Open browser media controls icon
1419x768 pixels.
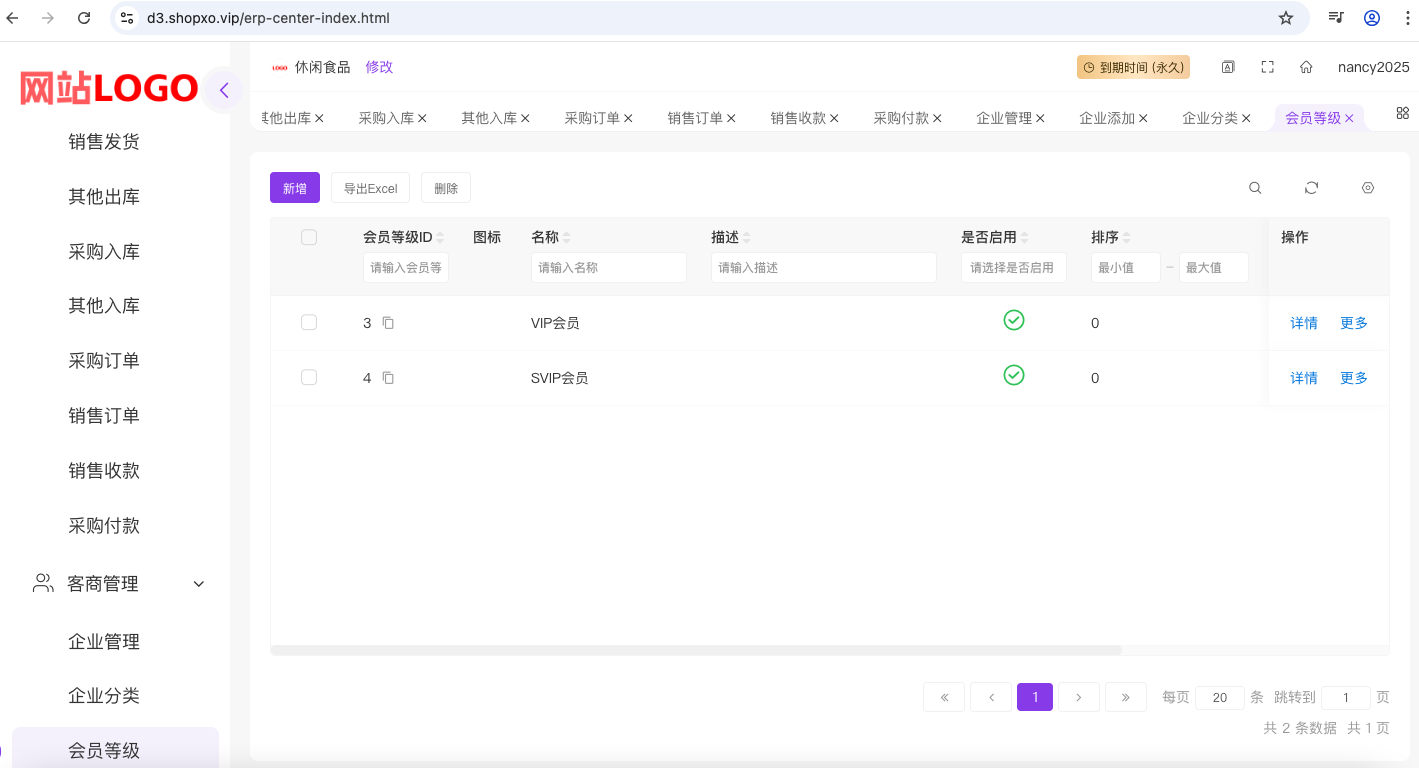1336,18
